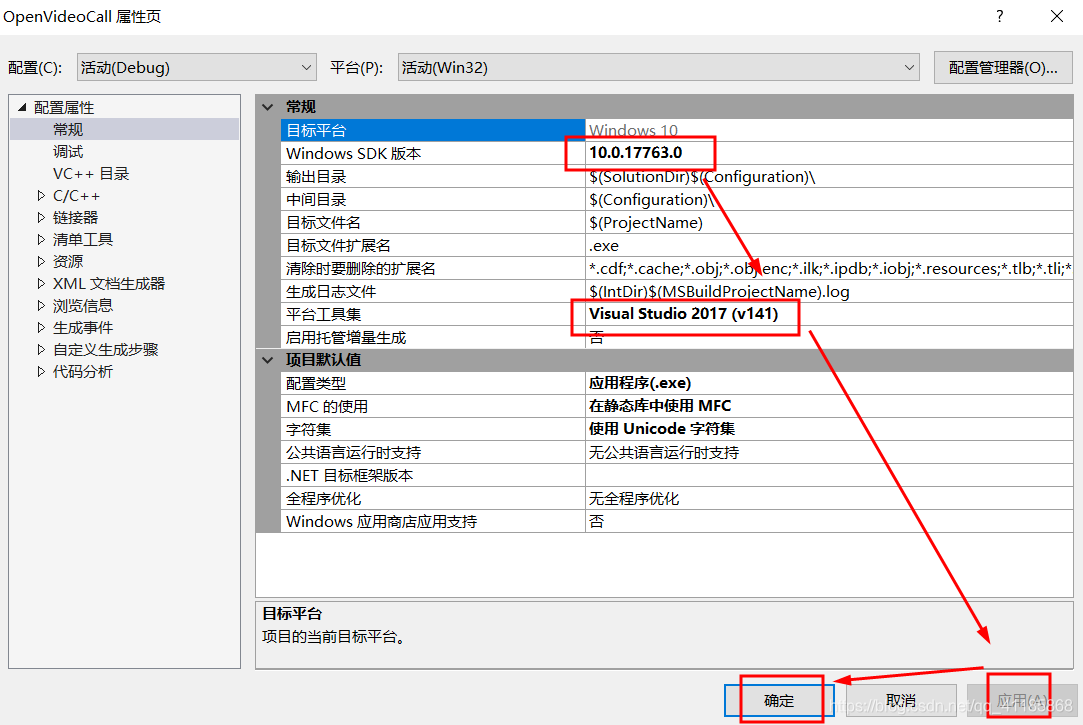Click 全程序优化 value 无全程序优化

(x=829, y=498)
